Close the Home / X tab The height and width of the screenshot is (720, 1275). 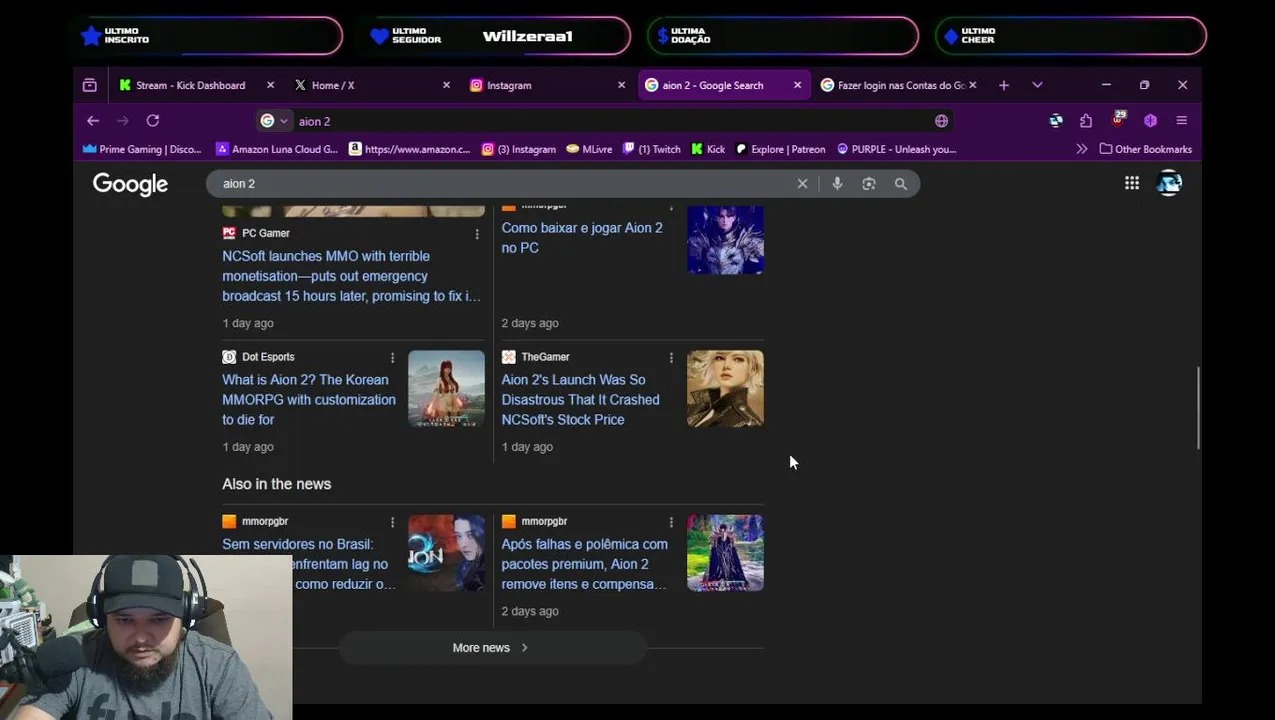(446, 85)
